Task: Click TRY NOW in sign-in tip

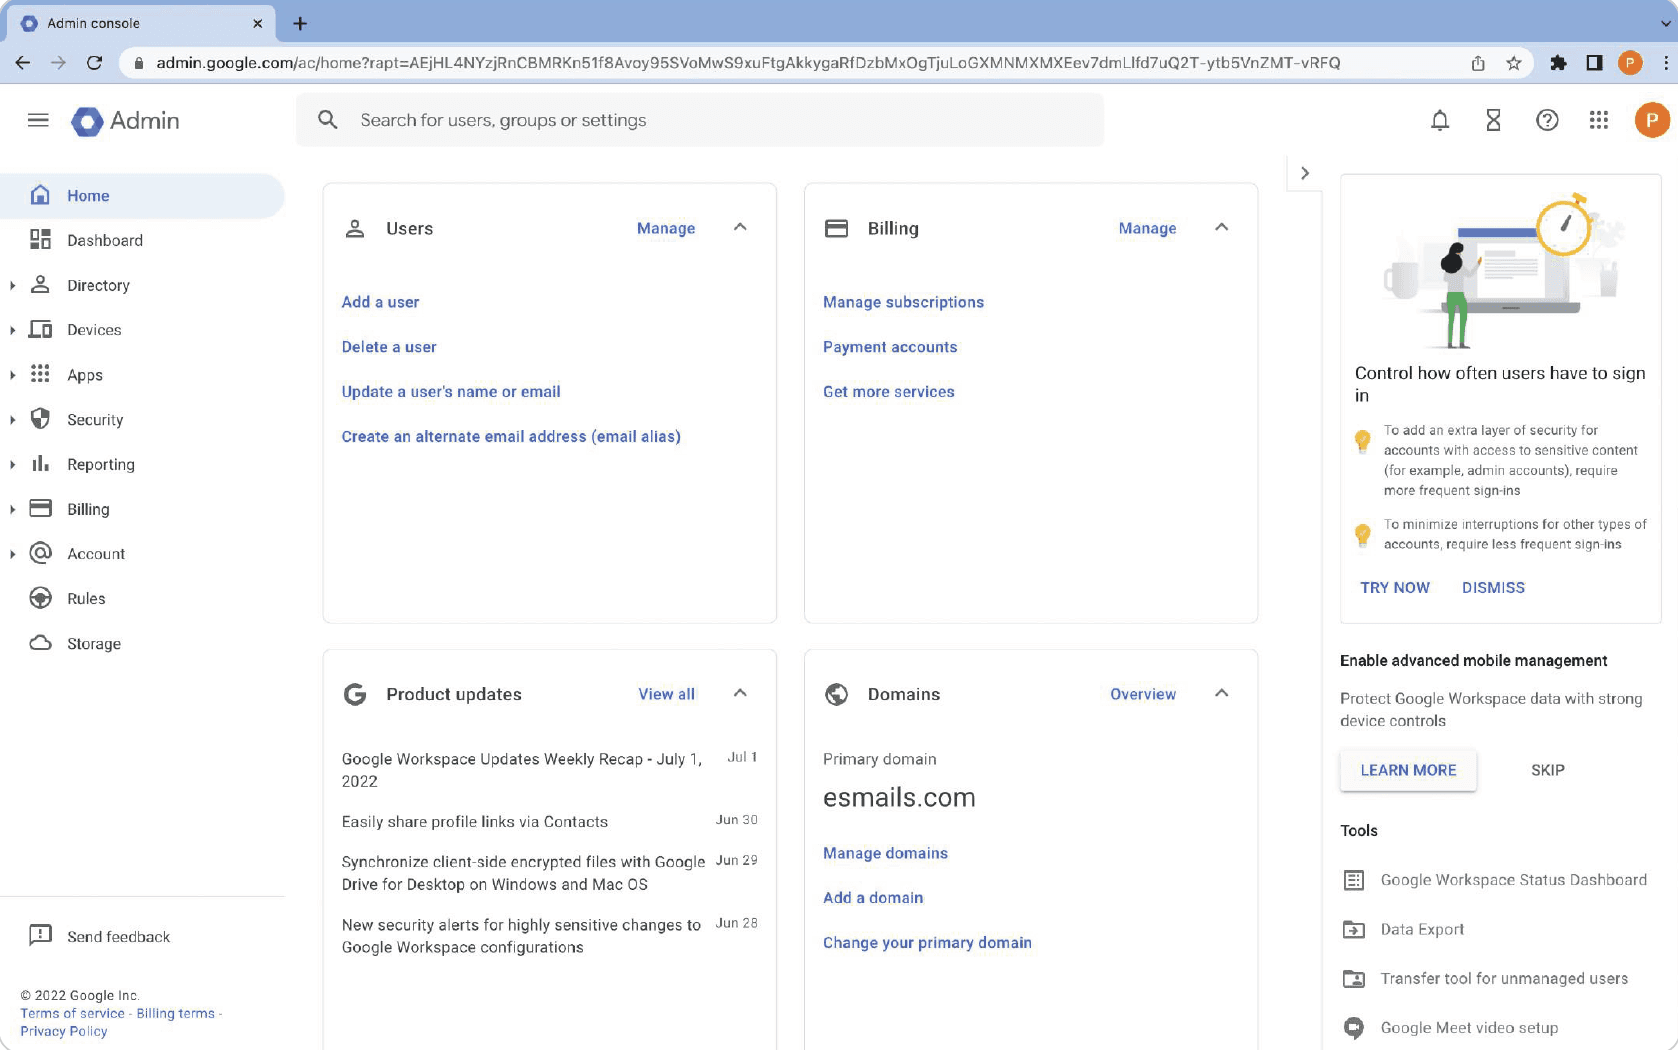Action: pos(1394,588)
